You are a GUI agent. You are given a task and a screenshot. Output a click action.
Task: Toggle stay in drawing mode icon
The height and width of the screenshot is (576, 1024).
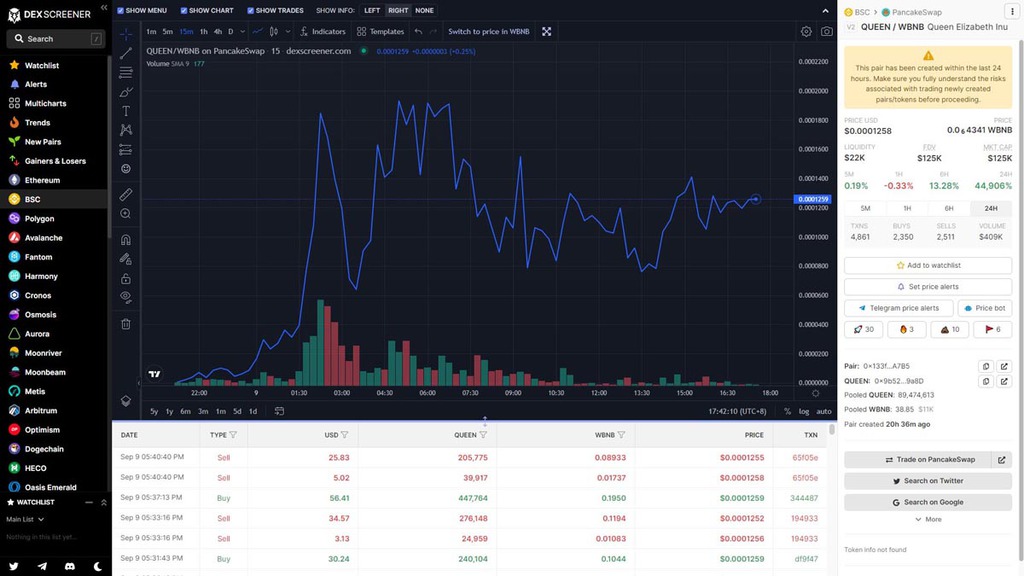126,259
